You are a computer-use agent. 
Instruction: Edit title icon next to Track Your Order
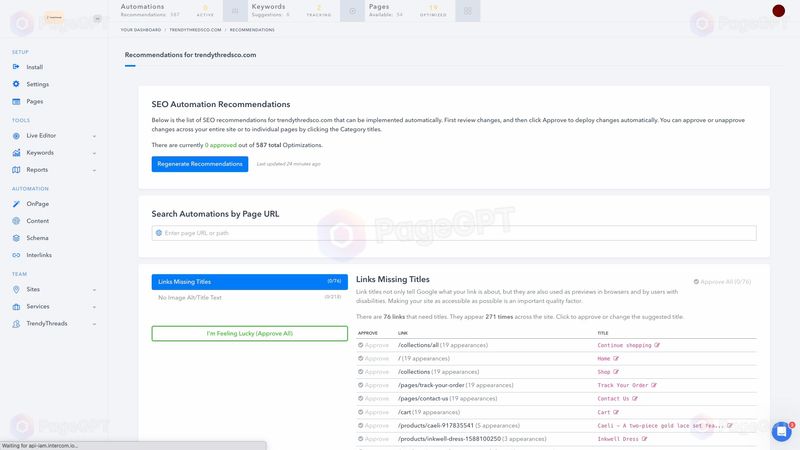654,385
